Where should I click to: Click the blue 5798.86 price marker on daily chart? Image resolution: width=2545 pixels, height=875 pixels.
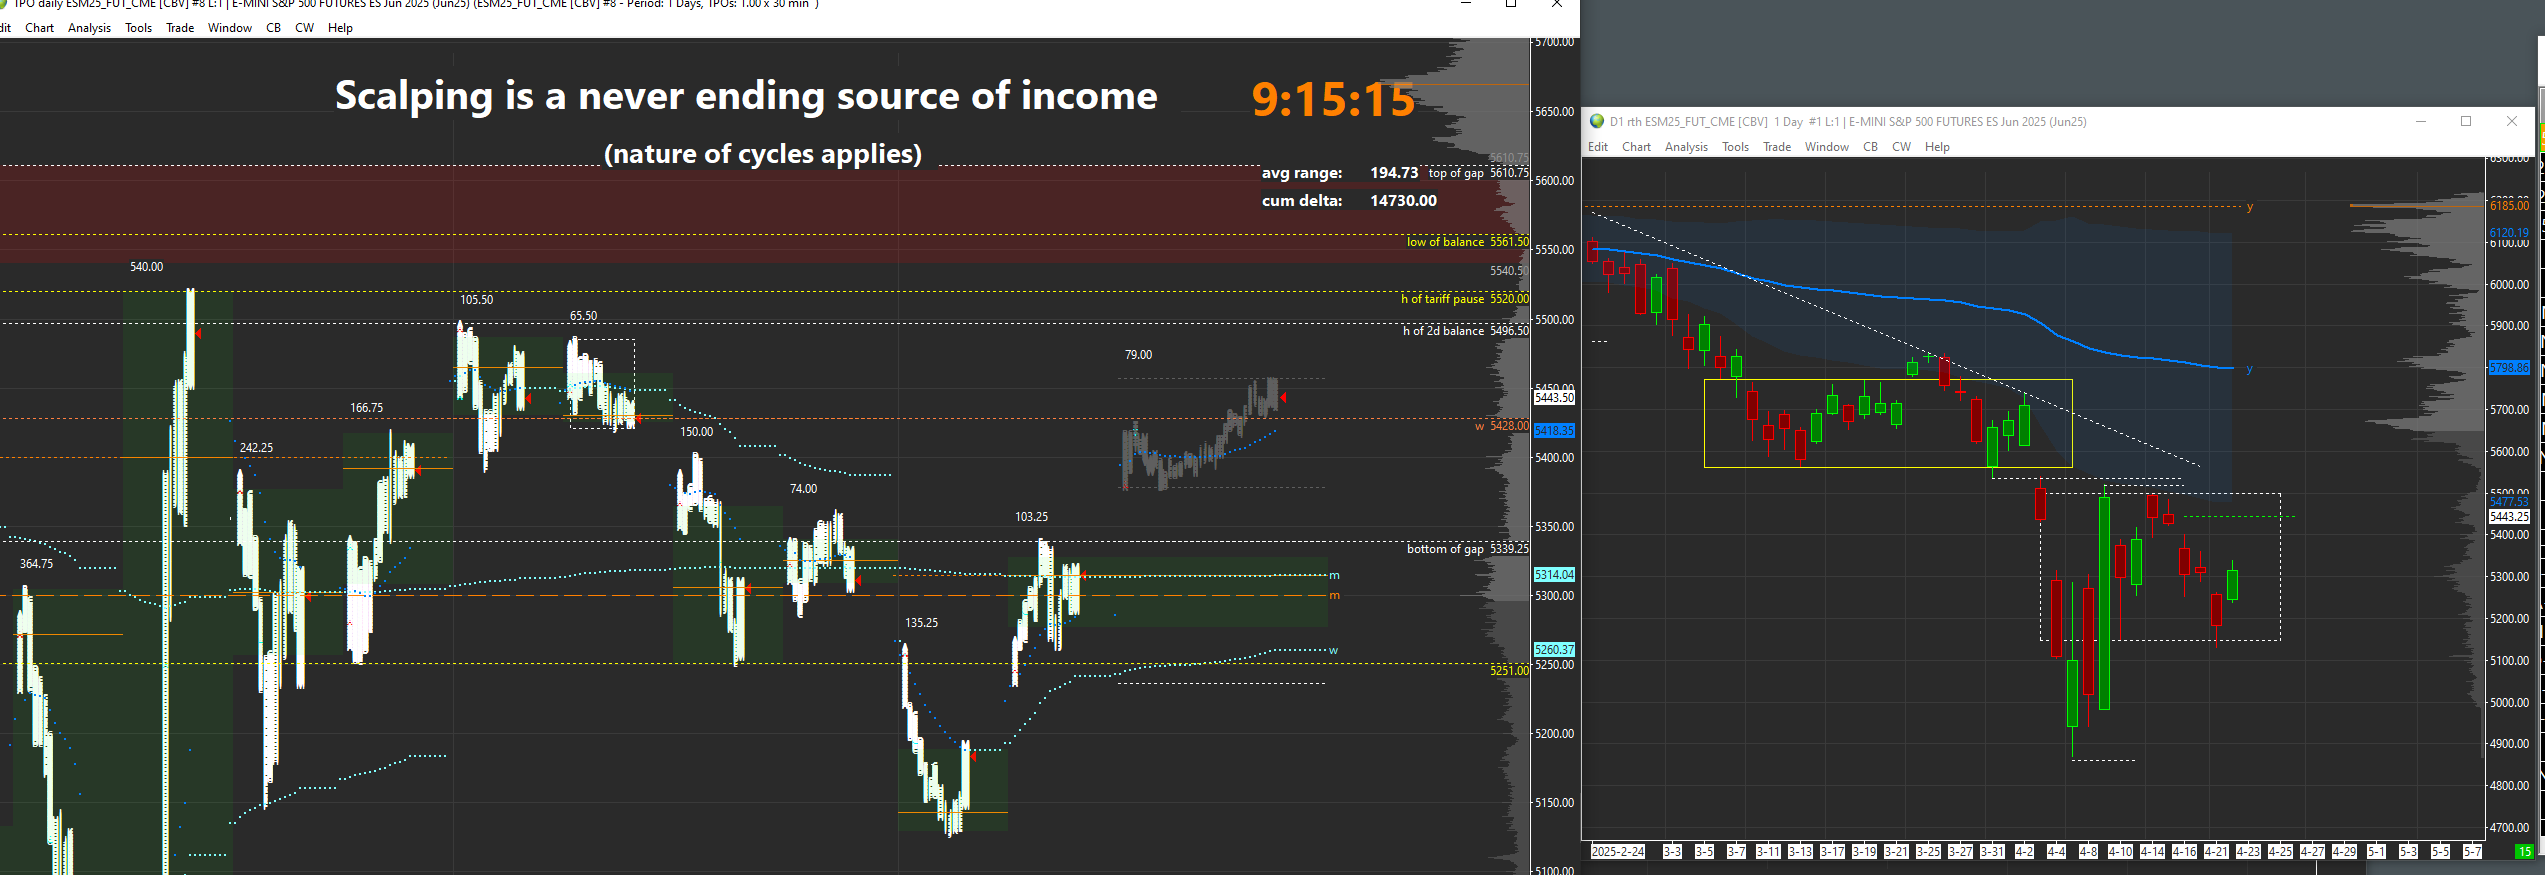[x=2509, y=368]
